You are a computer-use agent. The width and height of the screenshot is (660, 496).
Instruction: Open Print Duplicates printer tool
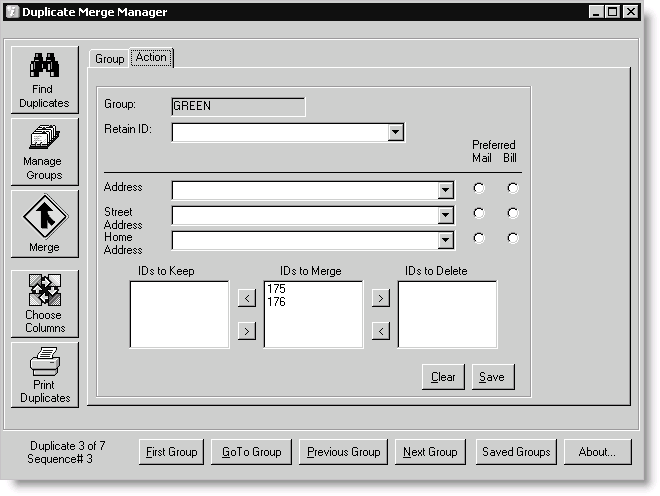45,375
